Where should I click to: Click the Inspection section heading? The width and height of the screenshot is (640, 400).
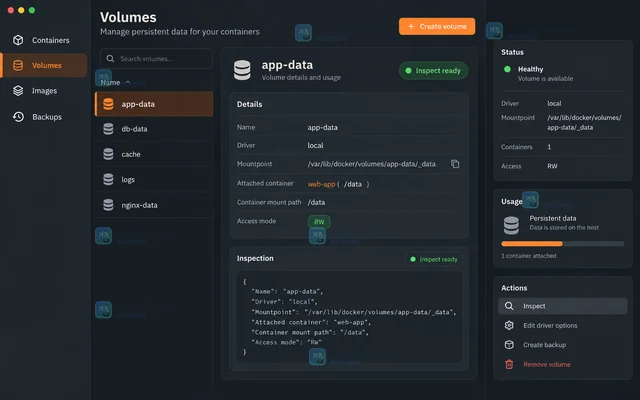[255, 258]
